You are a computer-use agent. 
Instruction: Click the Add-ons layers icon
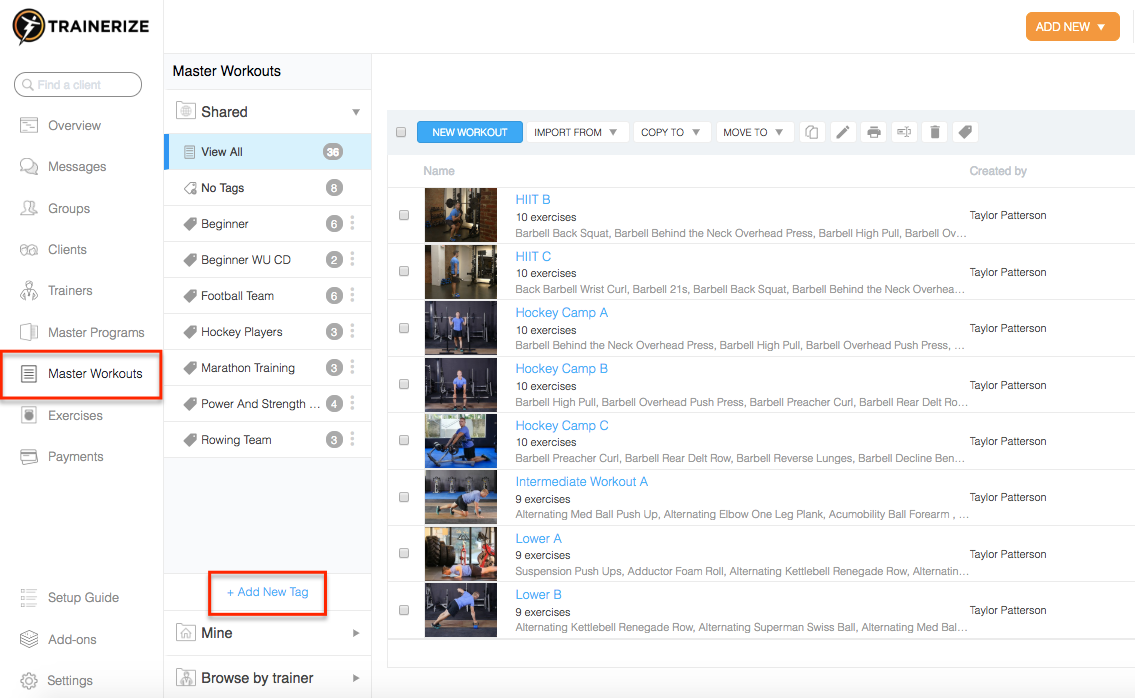(29, 639)
